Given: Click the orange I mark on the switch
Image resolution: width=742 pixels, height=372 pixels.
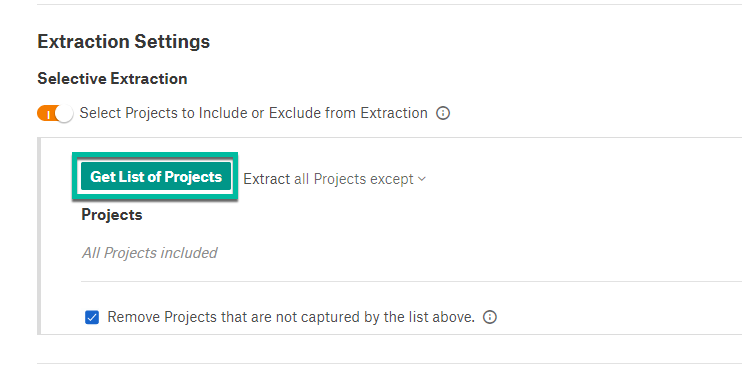Looking at the screenshot, I should (x=48, y=115).
